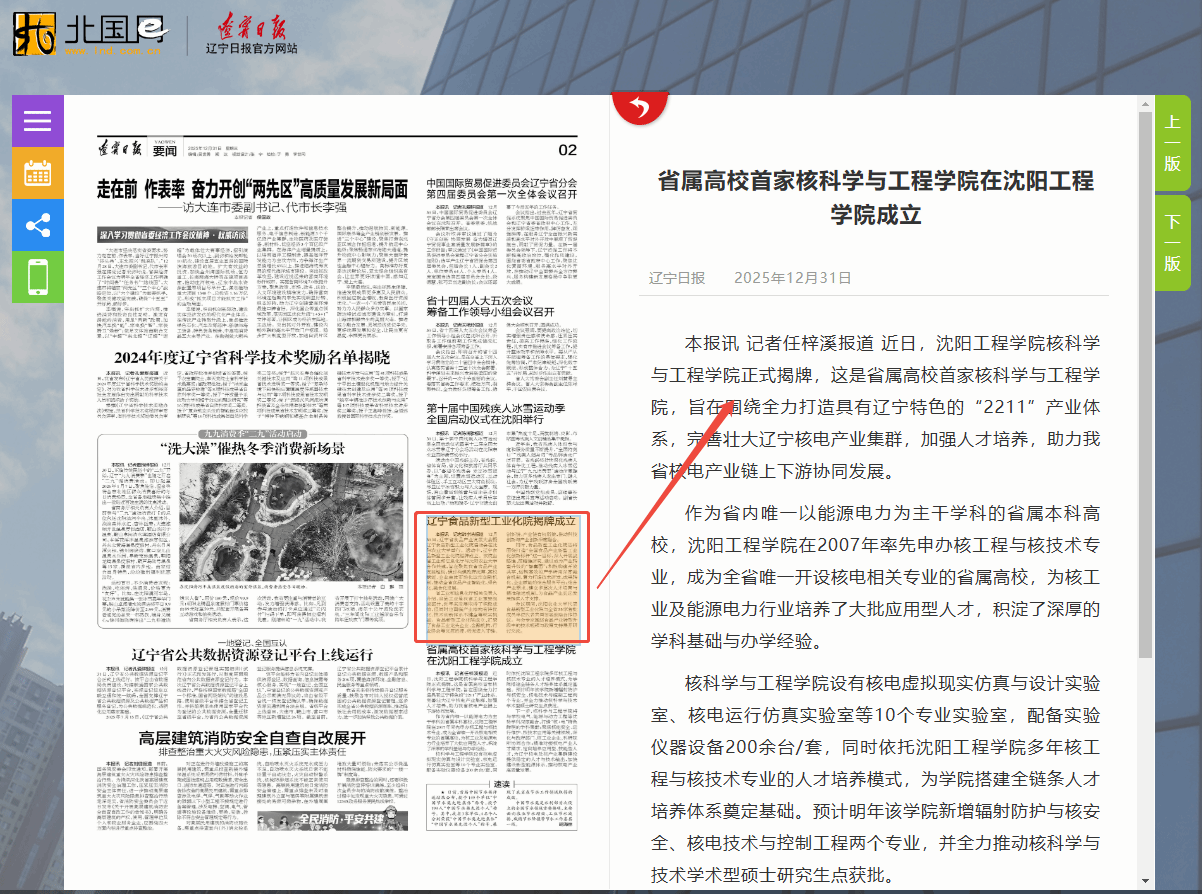Click the 北国网 logo
This screenshot has height=894, width=1202.
(x=88, y=35)
